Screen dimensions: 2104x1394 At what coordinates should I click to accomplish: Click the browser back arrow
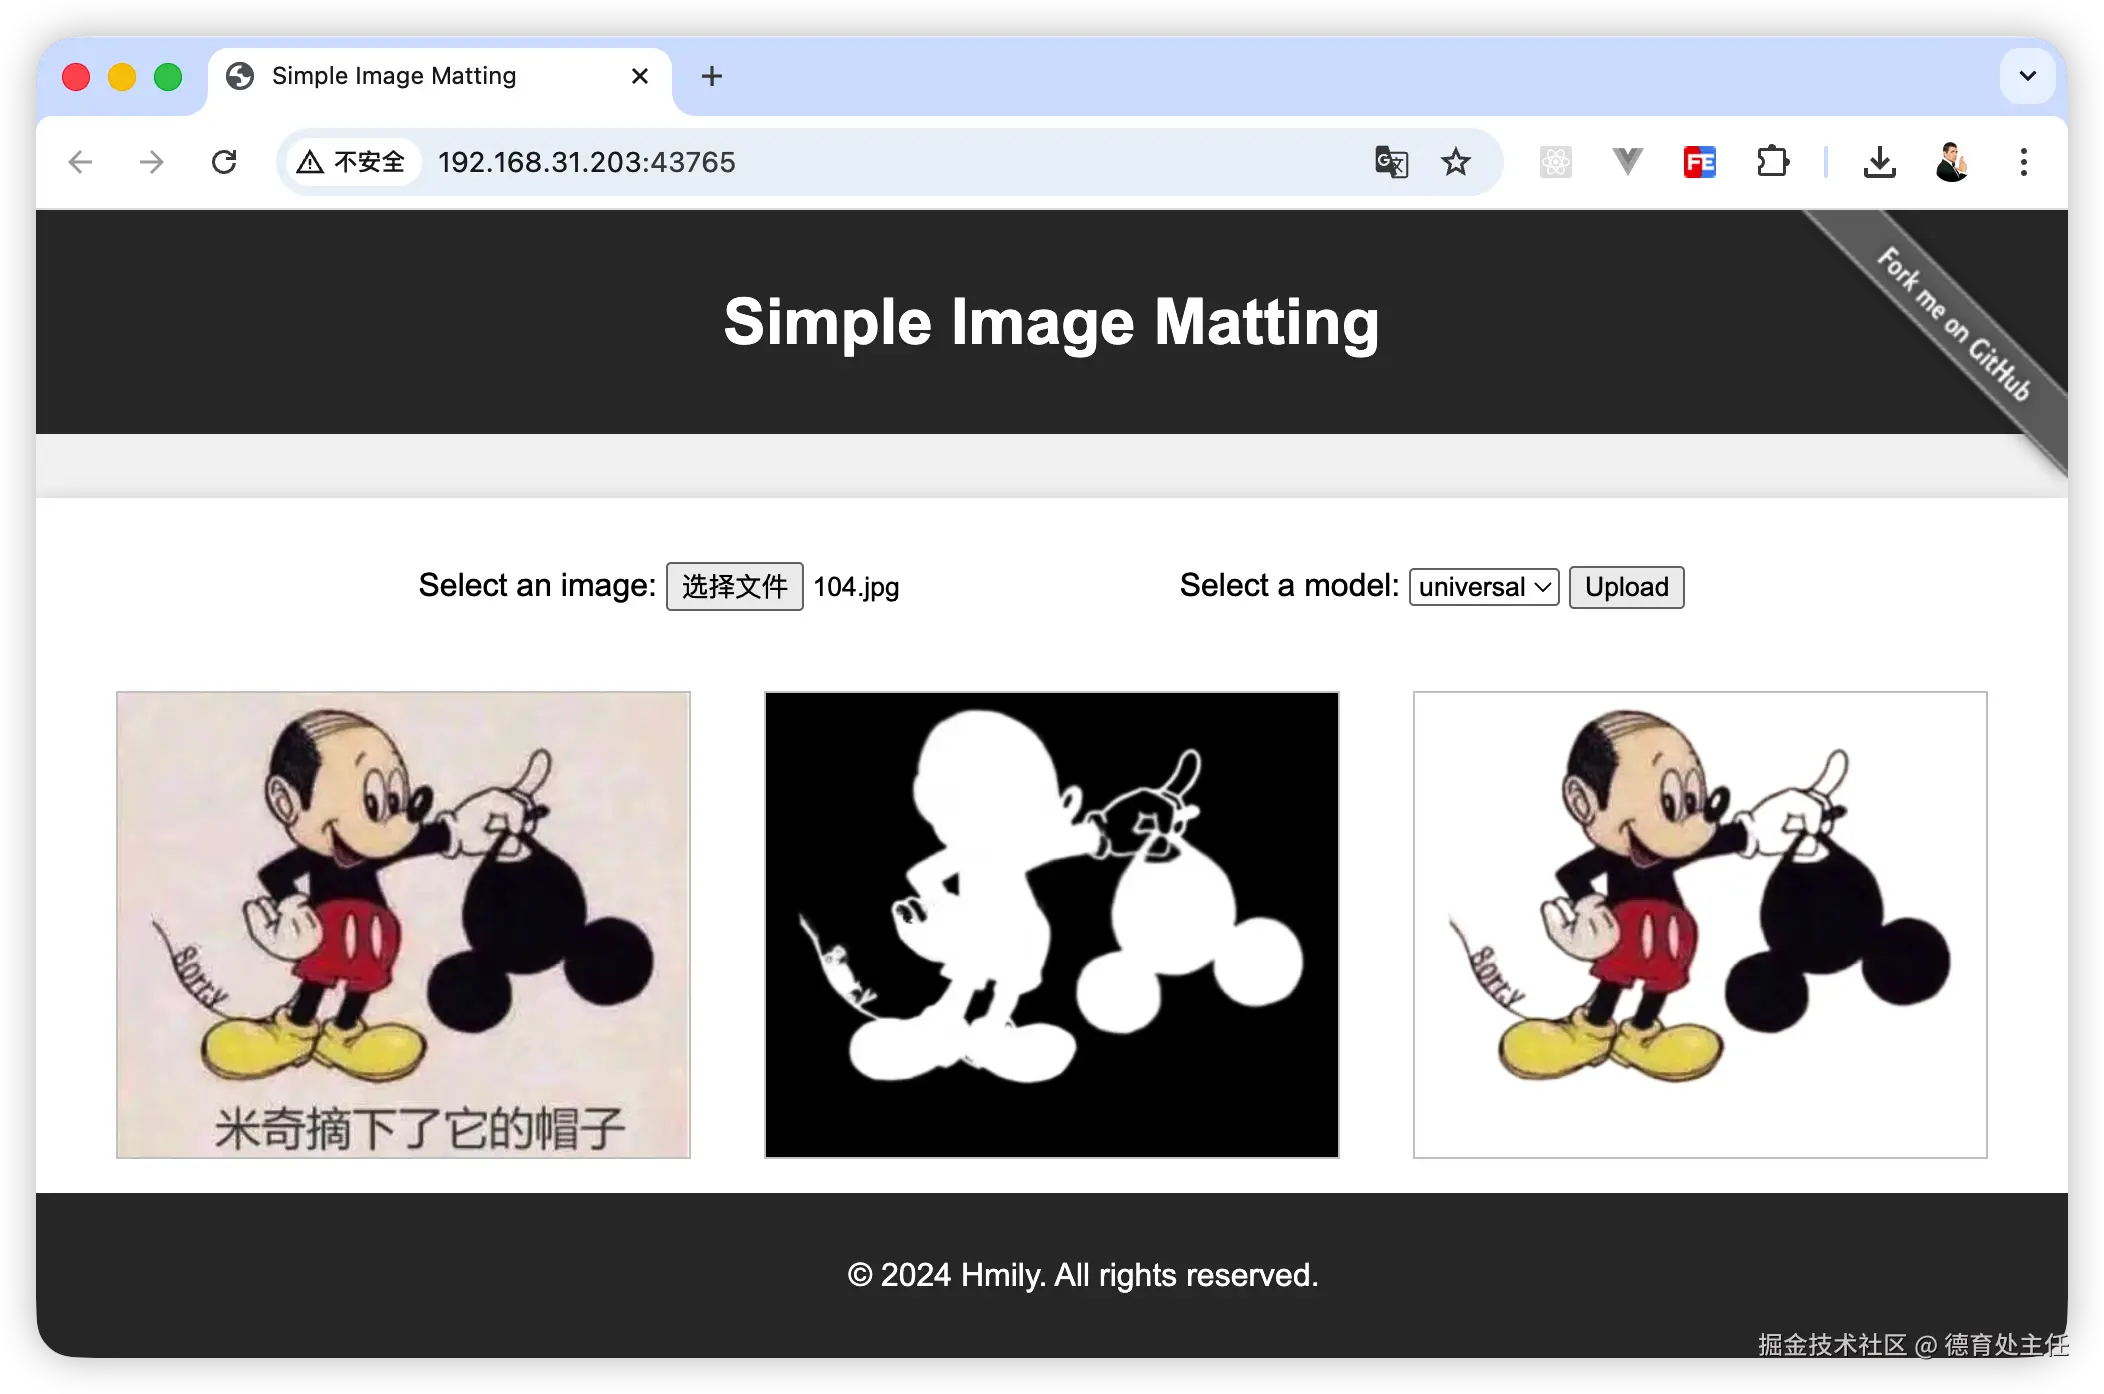(x=80, y=162)
